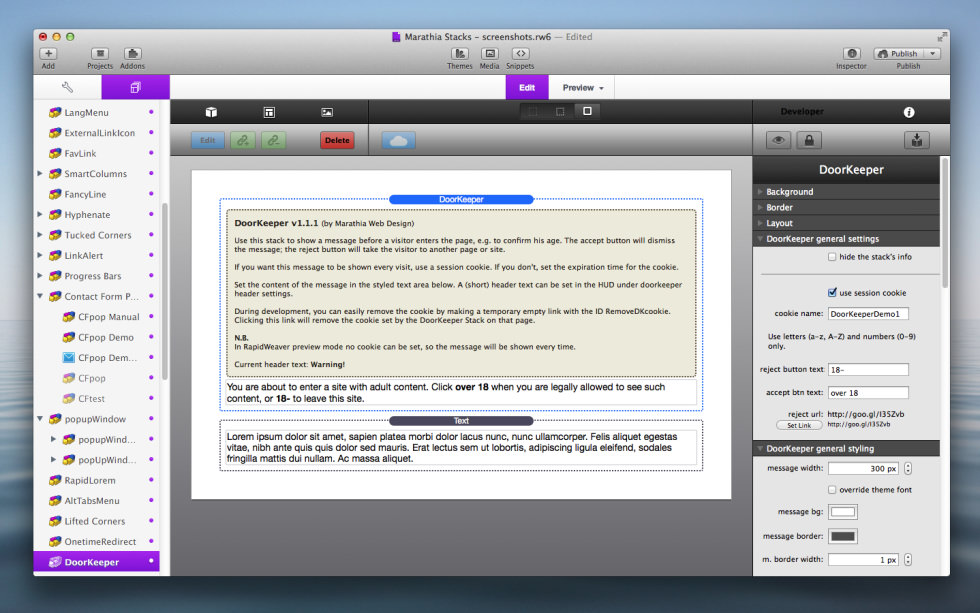This screenshot has width=980, height=613.
Task: Open the Media browser icon
Action: [489, 54]
